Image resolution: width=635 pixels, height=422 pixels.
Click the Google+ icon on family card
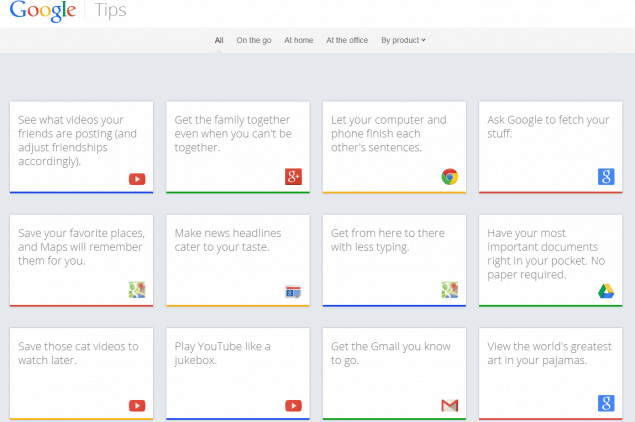click(x=293, y=177)
